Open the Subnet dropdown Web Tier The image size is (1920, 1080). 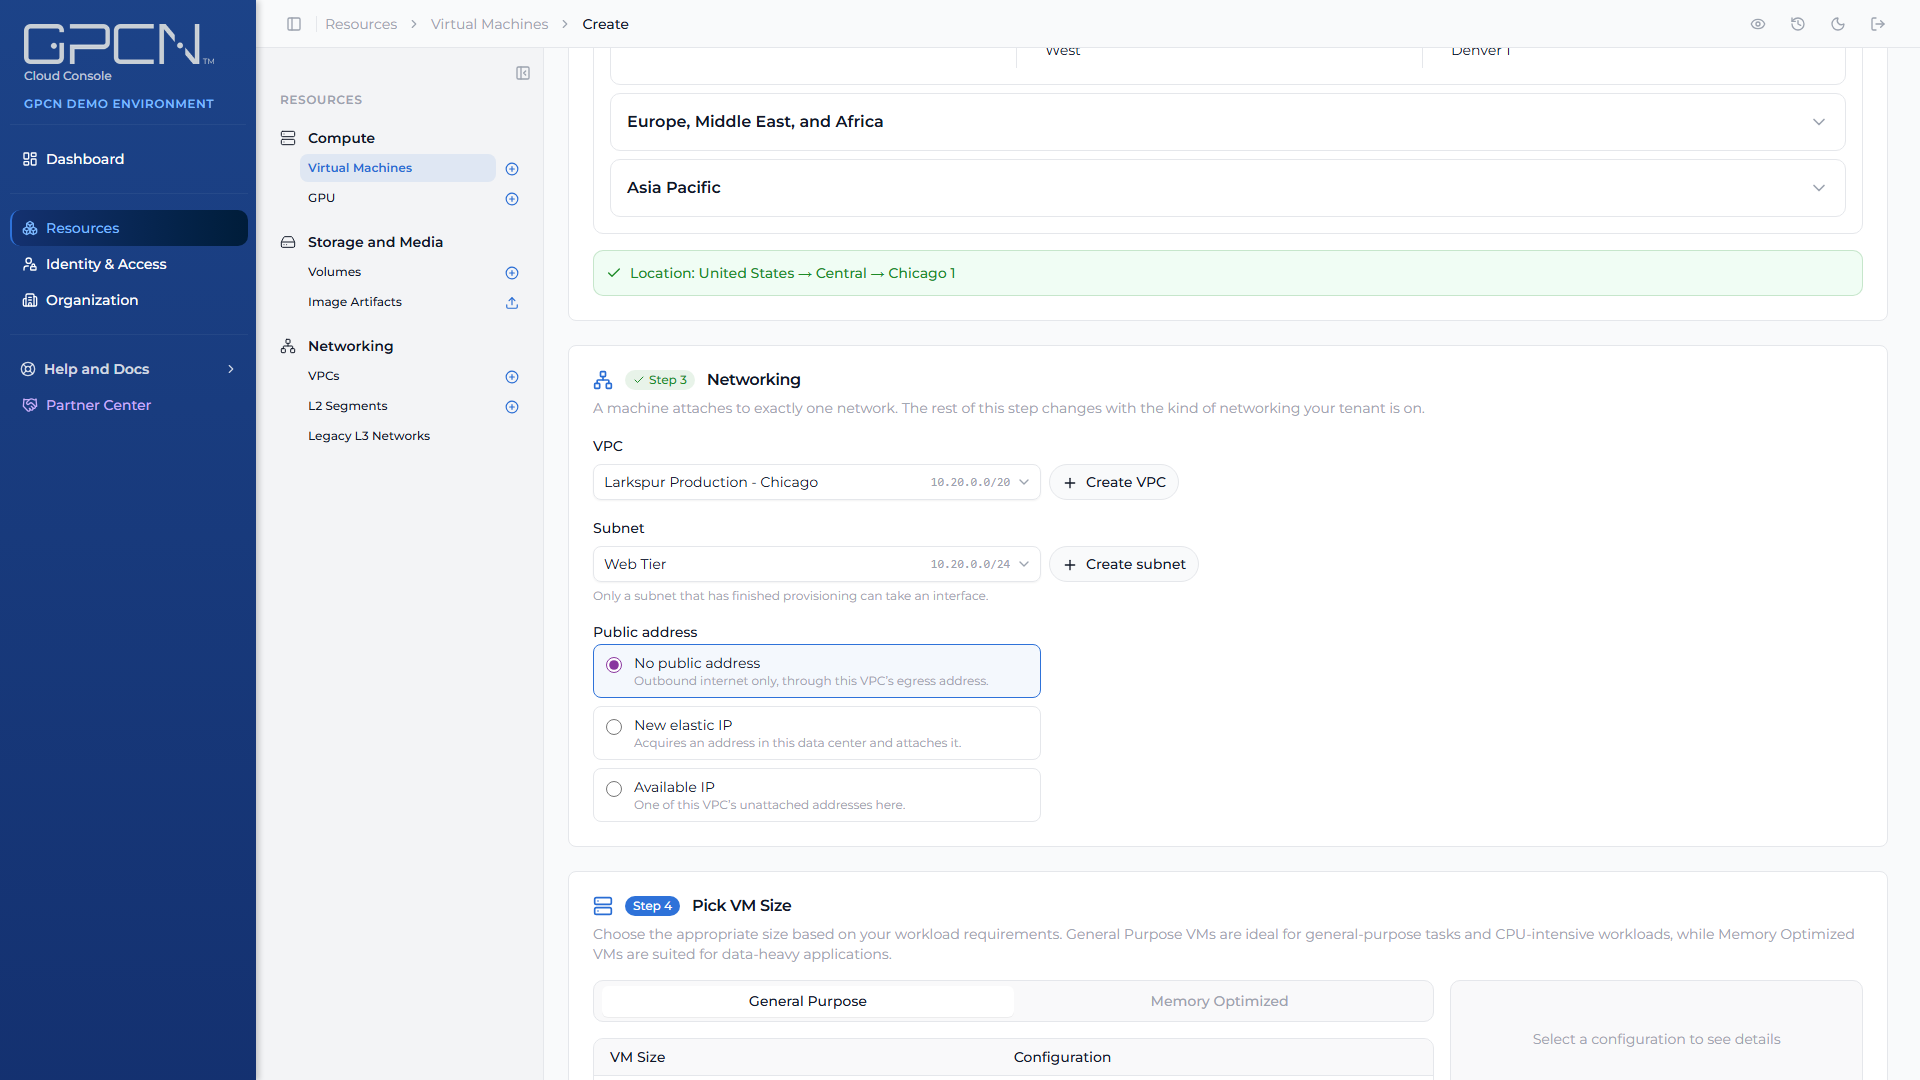tap(816, 564)
